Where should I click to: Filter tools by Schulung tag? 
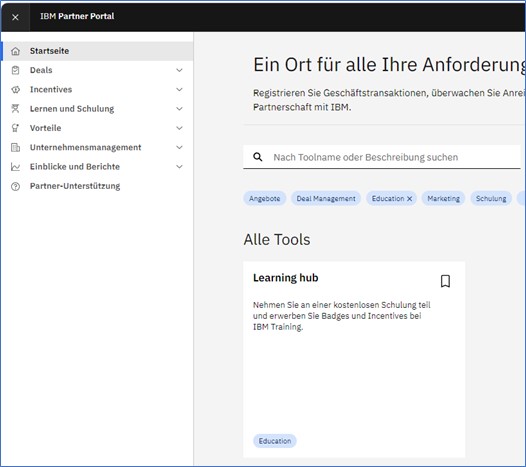point(491,199)
